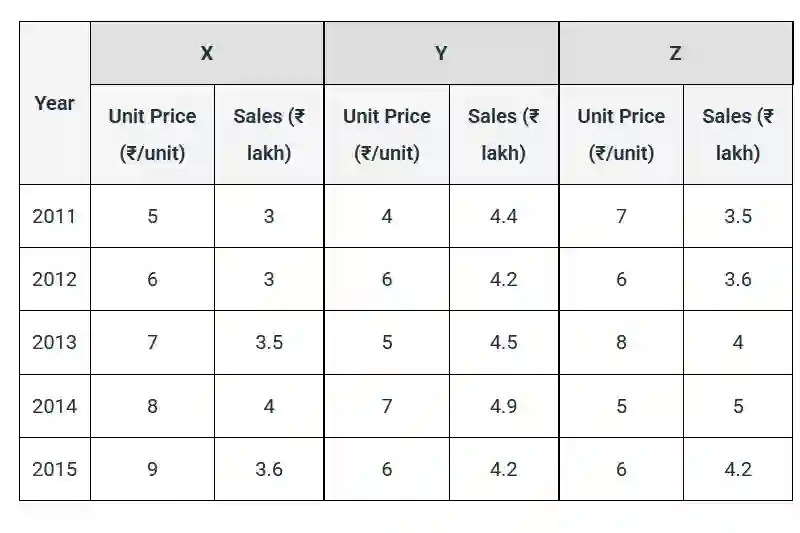Click Z sales value 3.5 for 2011
This screenshot has height=533, width=800.
[738, 216]
